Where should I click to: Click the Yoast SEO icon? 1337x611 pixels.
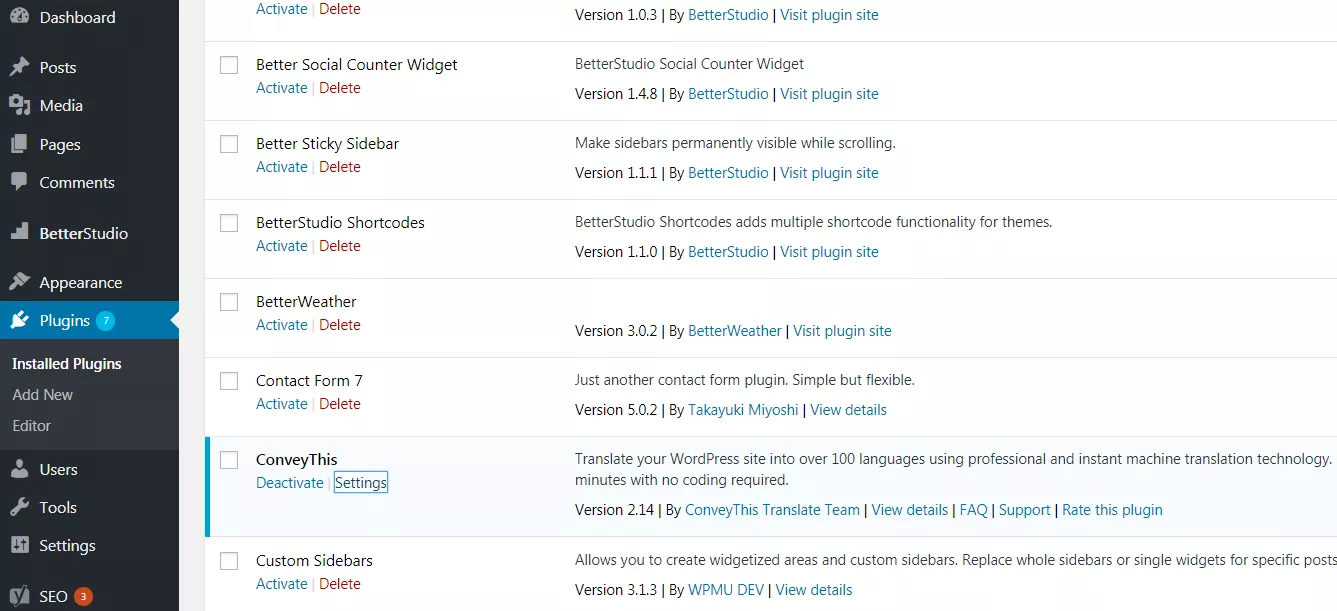pos(19,596)
